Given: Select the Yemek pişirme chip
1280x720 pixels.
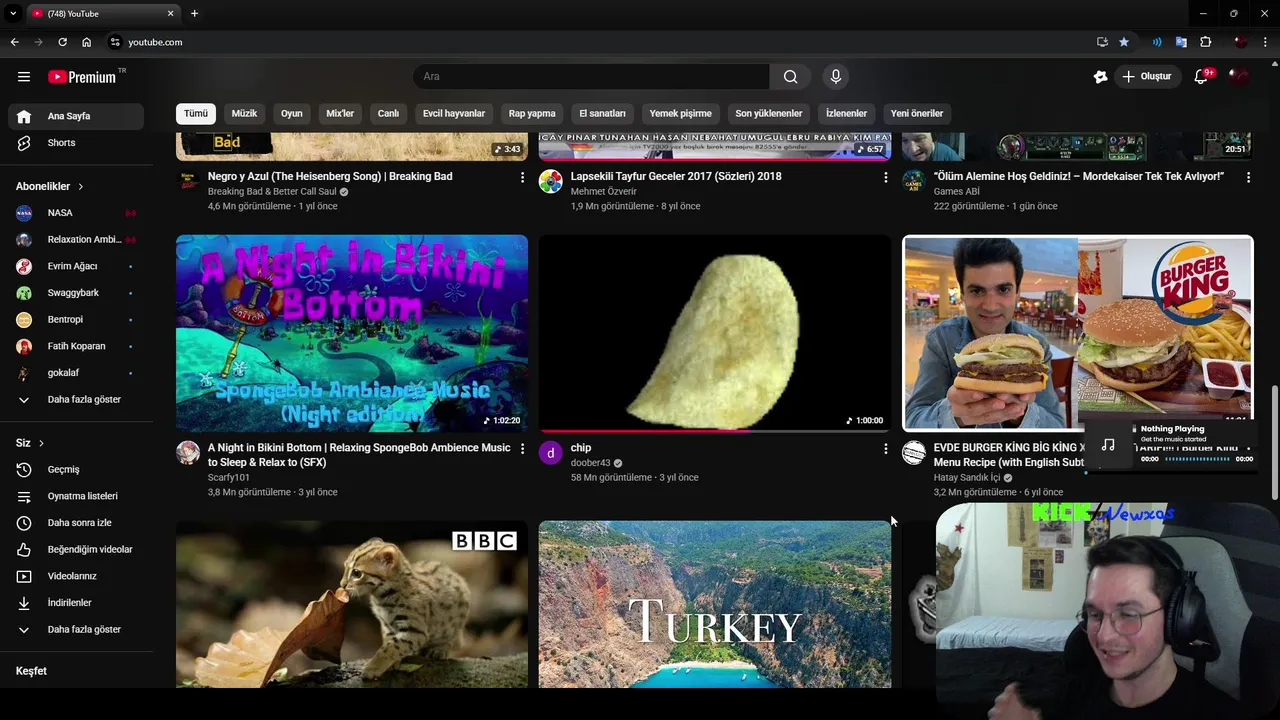Looking at the screenshot, I should pyautogui.click(x=680, y=114).
